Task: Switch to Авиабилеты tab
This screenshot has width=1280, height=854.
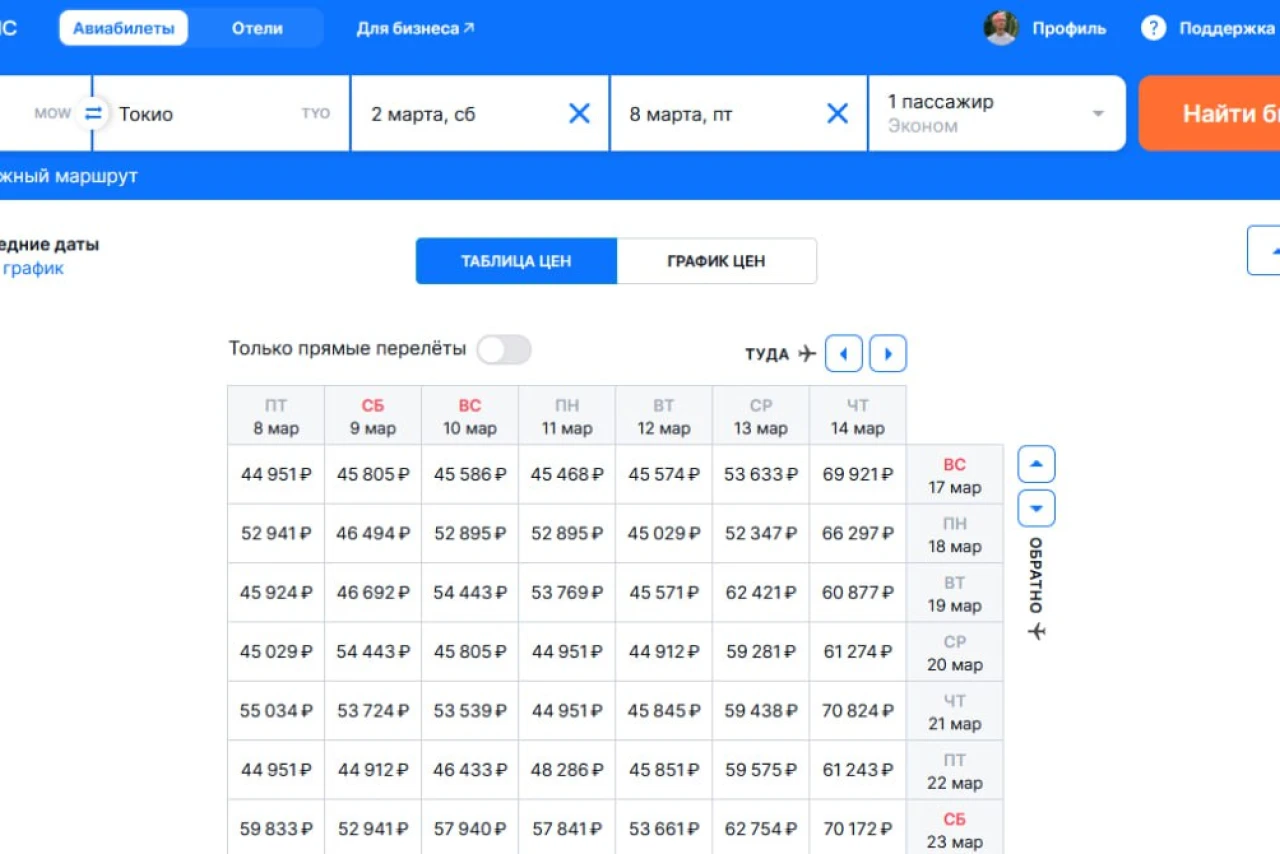Action: 123,28
